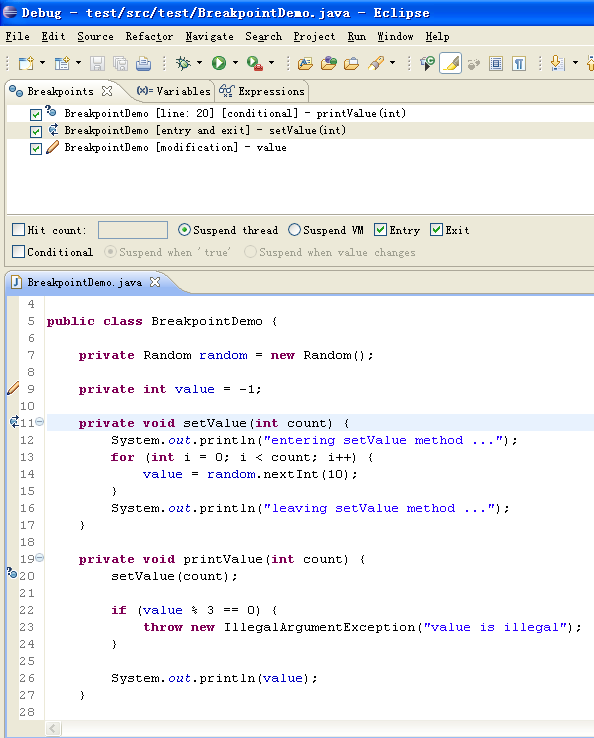Switch to the Variables tab
This screenshot has width=594, height=738.
click(x=174, y=91)
